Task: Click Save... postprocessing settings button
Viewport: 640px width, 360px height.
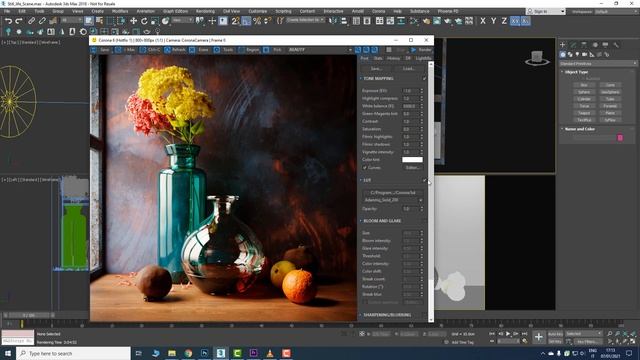Action: [x=376, y=69]
